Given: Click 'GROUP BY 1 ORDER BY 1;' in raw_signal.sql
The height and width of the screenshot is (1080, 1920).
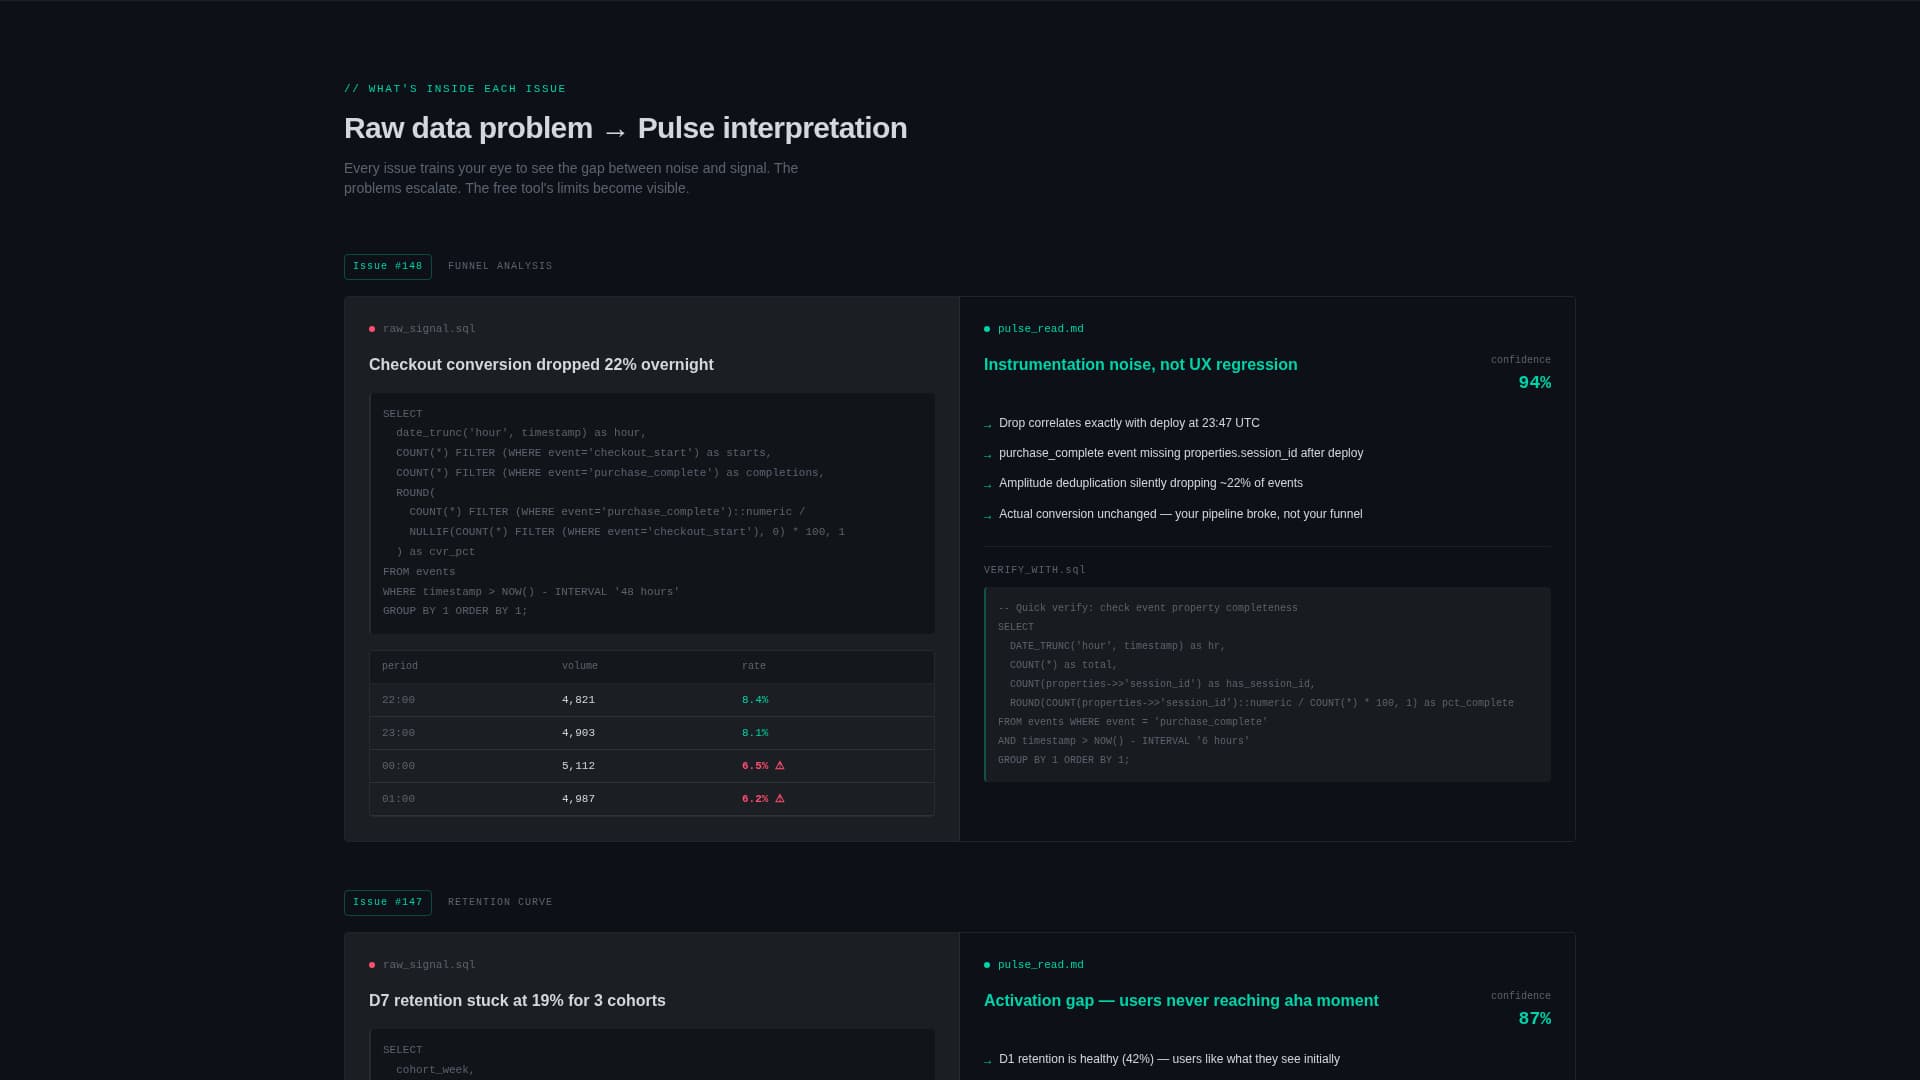Looking at the screenshot, I should [455, 611].
